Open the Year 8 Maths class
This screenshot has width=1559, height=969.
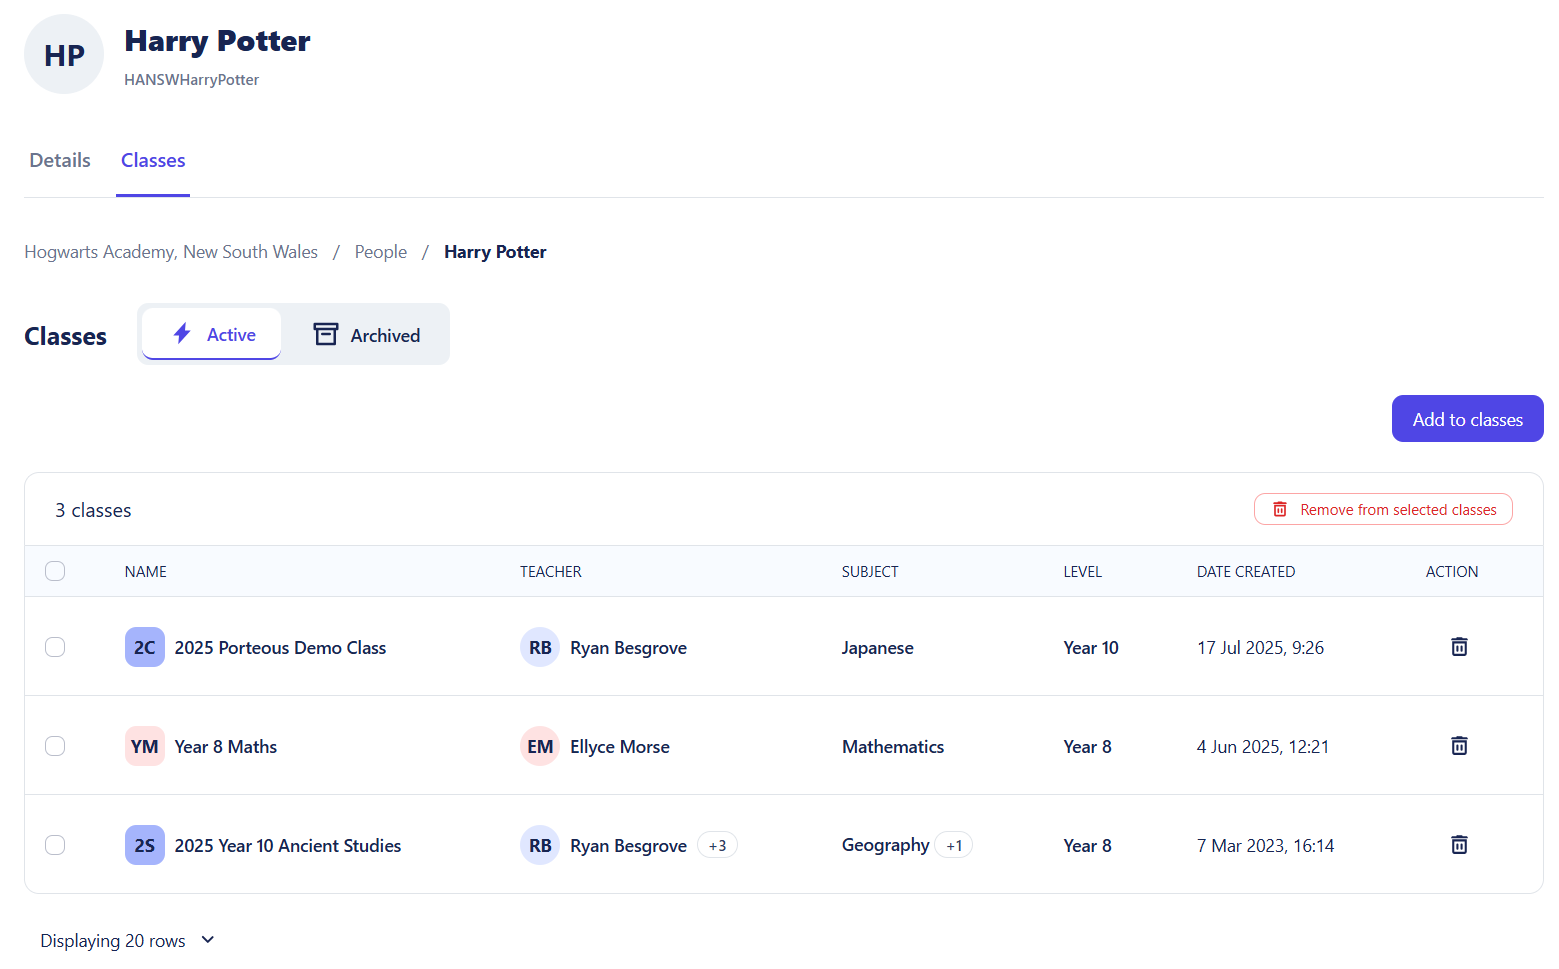(226, 747)
